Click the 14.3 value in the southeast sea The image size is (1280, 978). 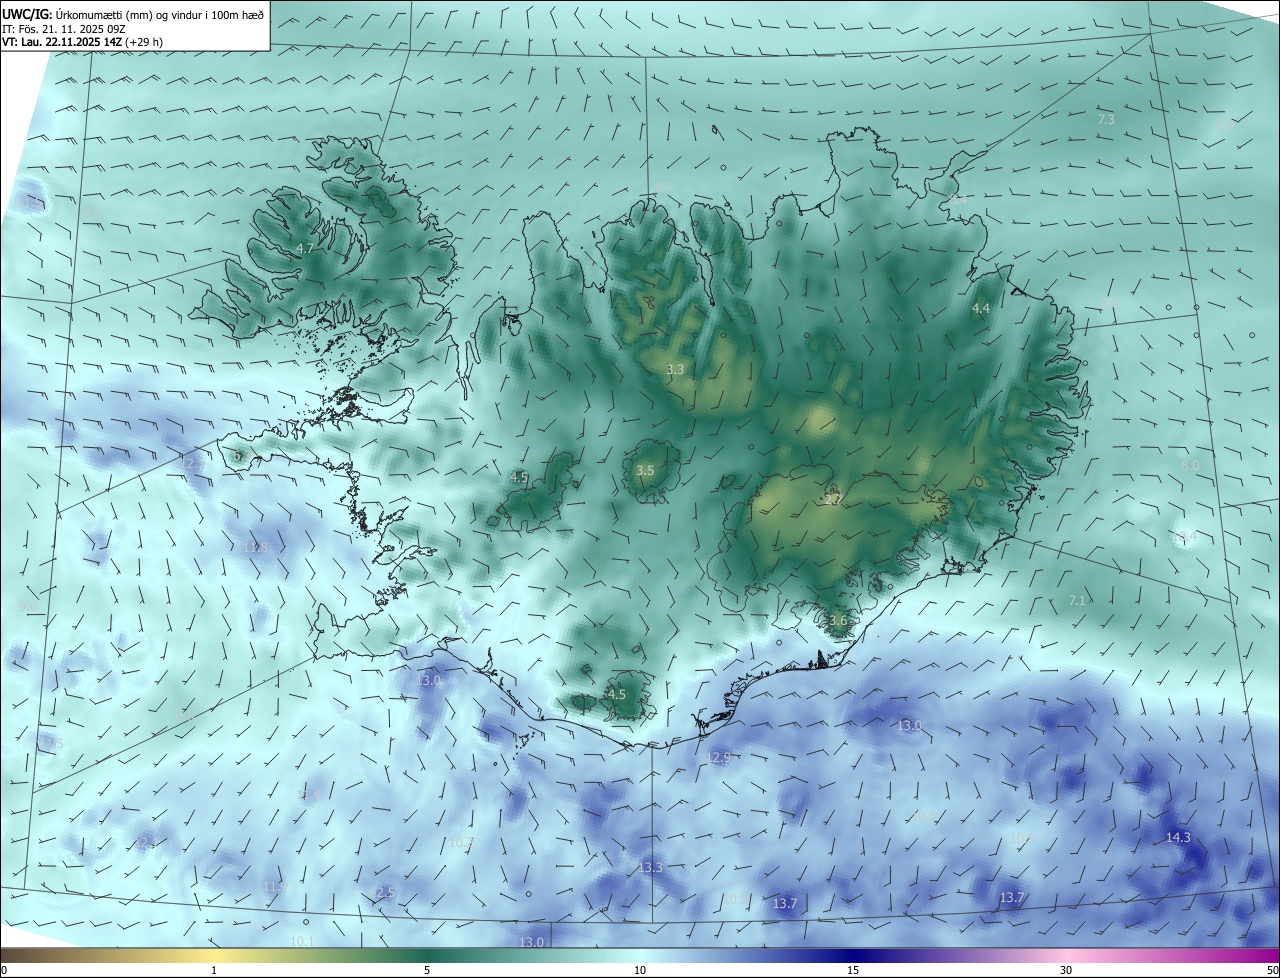1179,837
